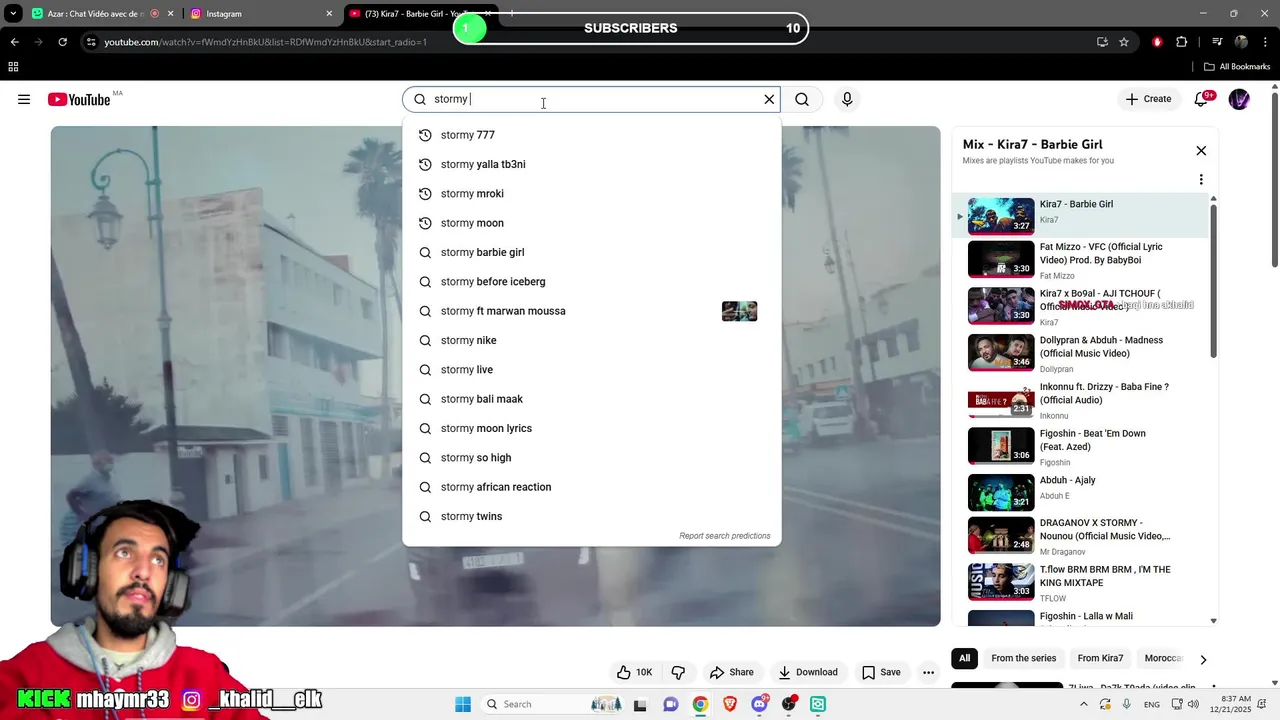
Task: Choose suggestion 'stormy ft marwan moussa'
Action: pyautogui.click(x=591, y=311)
